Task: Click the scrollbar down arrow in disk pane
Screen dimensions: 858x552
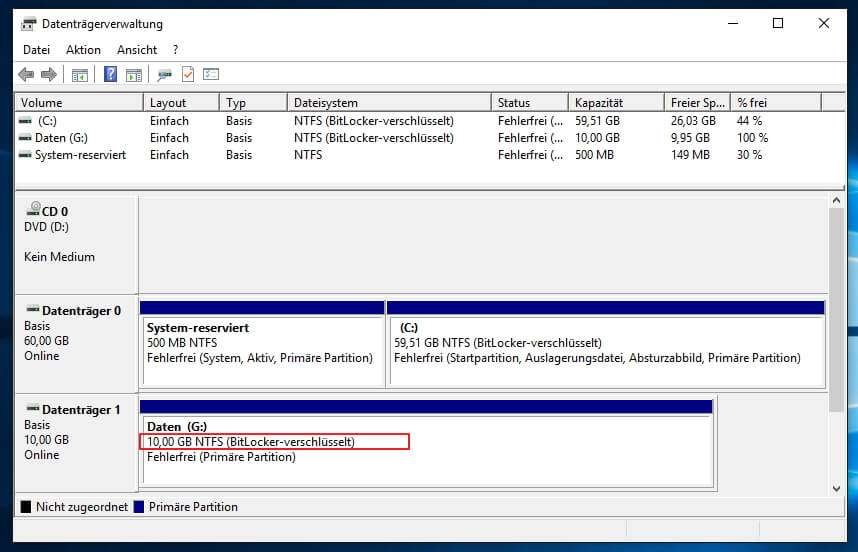Action: point(836,489)
